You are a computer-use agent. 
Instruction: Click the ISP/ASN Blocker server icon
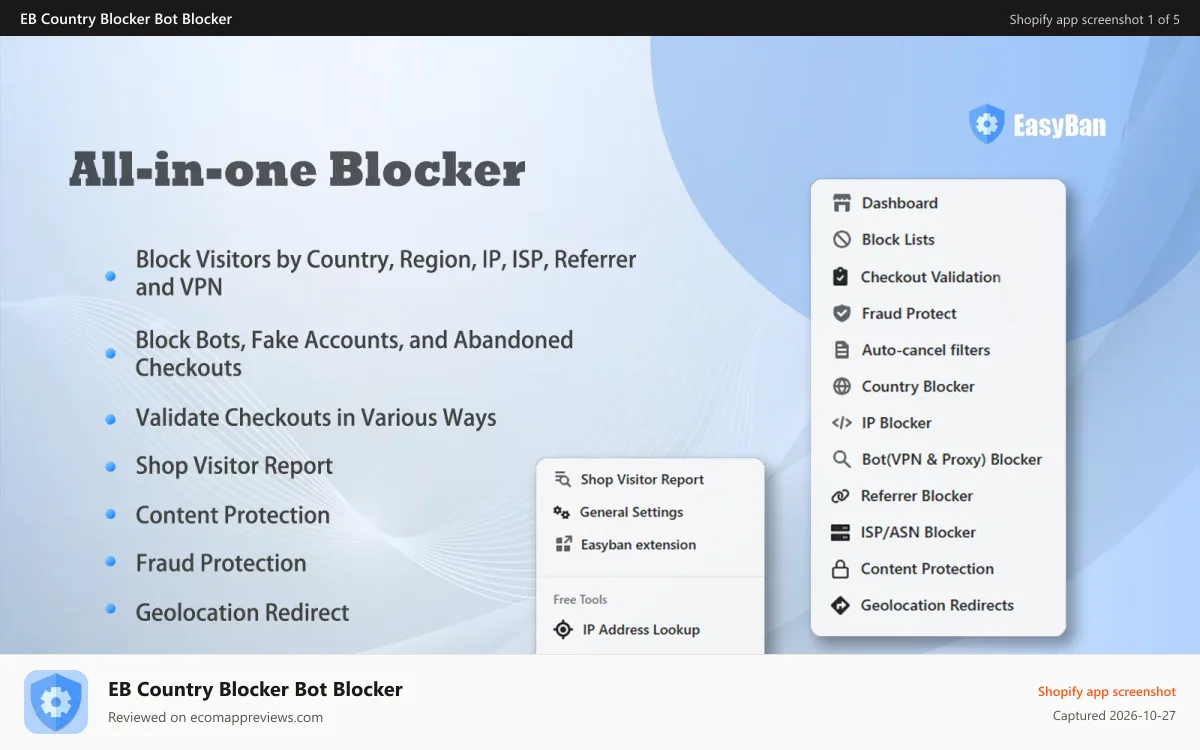pyautogui.click(x=841, y=532)
